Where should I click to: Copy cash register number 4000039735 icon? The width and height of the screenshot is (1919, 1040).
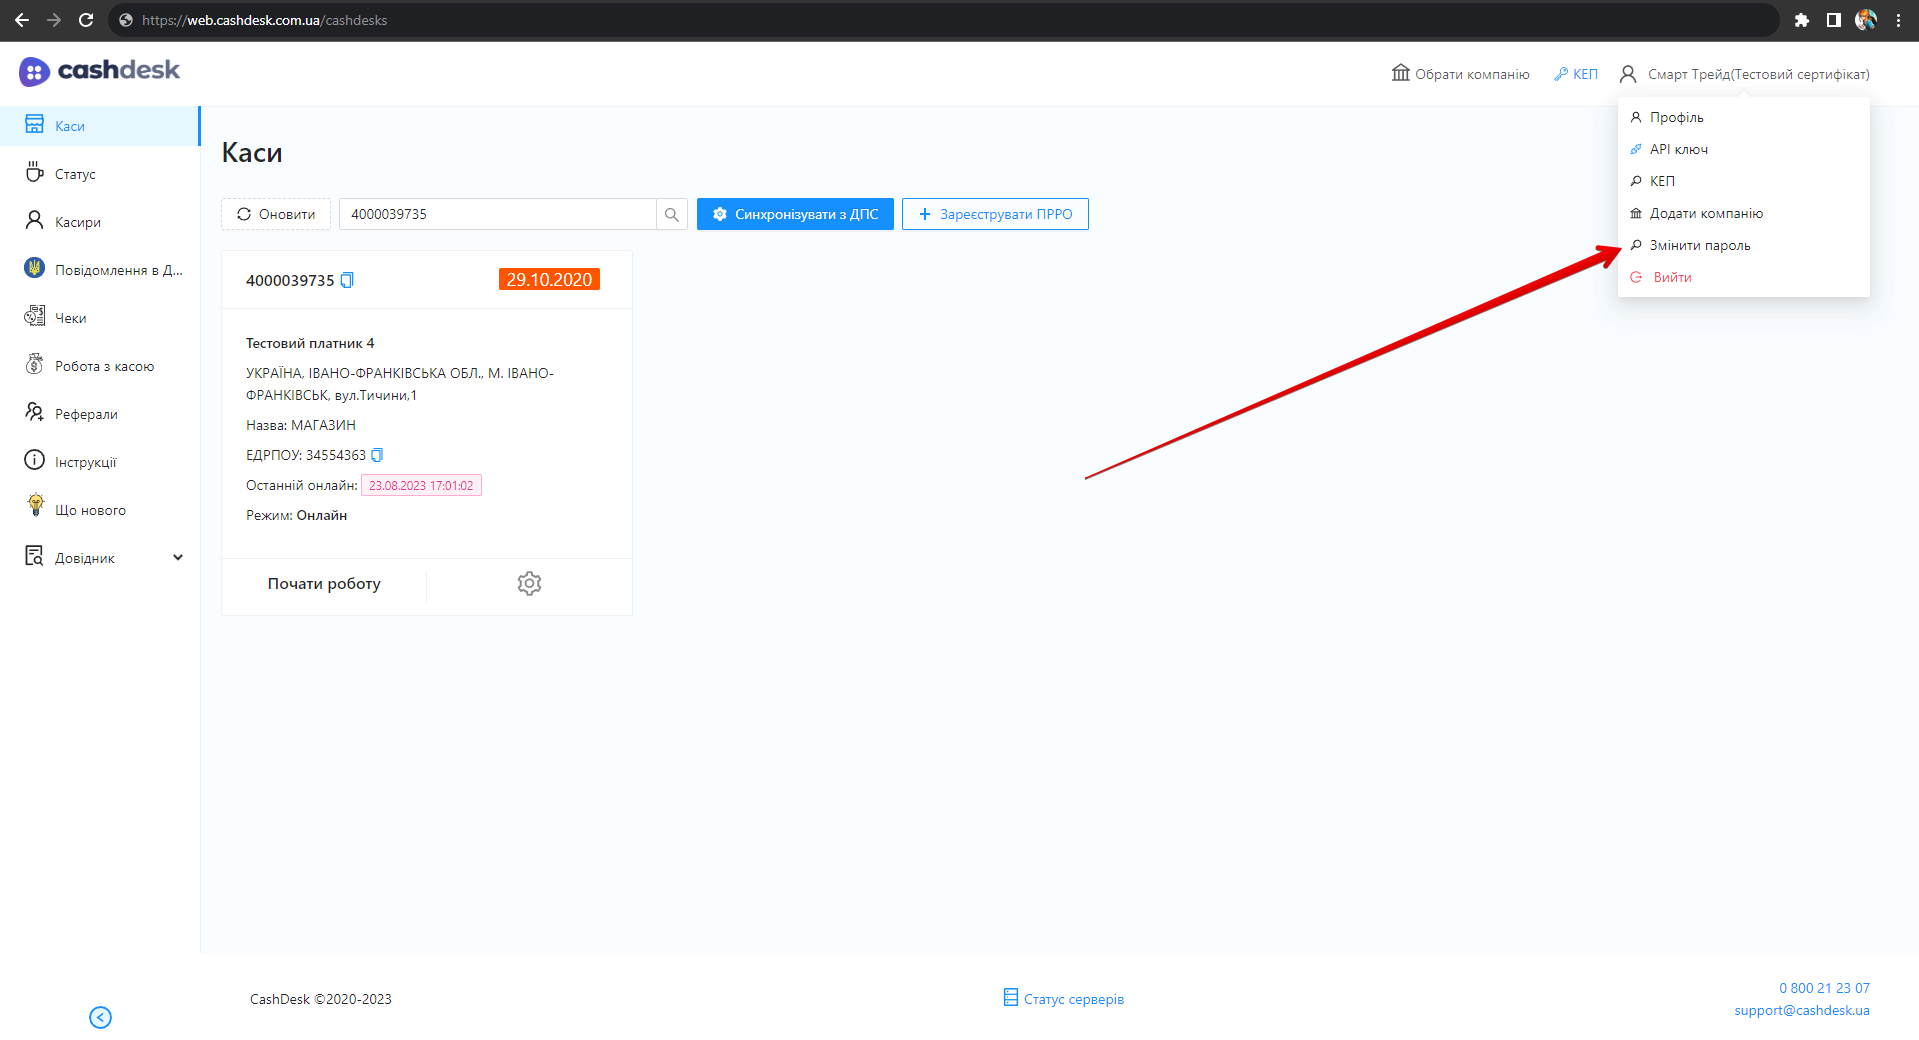347,281
